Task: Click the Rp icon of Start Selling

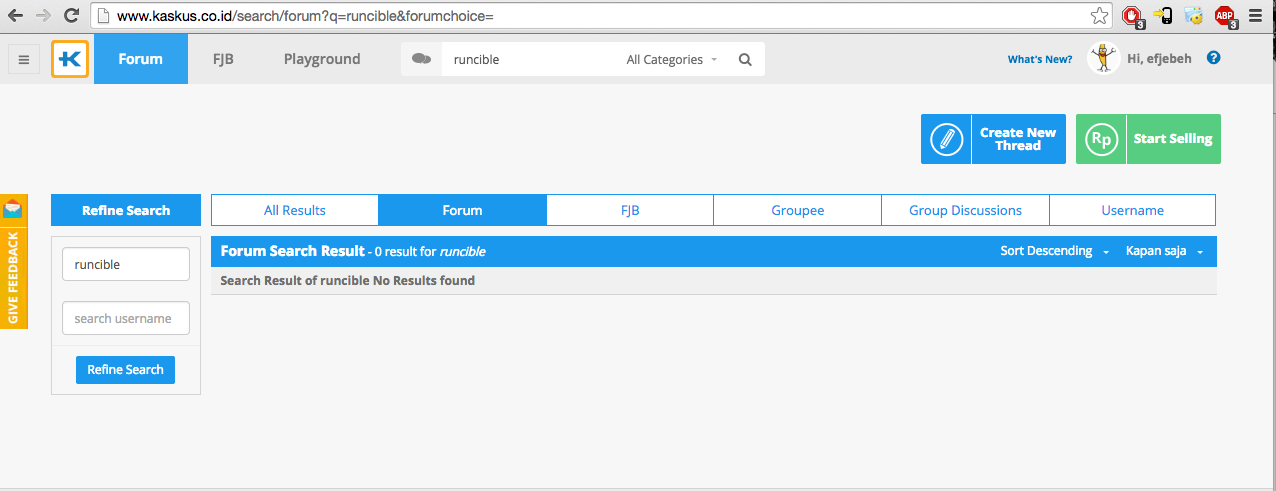Action: [x=1101, y=139]
